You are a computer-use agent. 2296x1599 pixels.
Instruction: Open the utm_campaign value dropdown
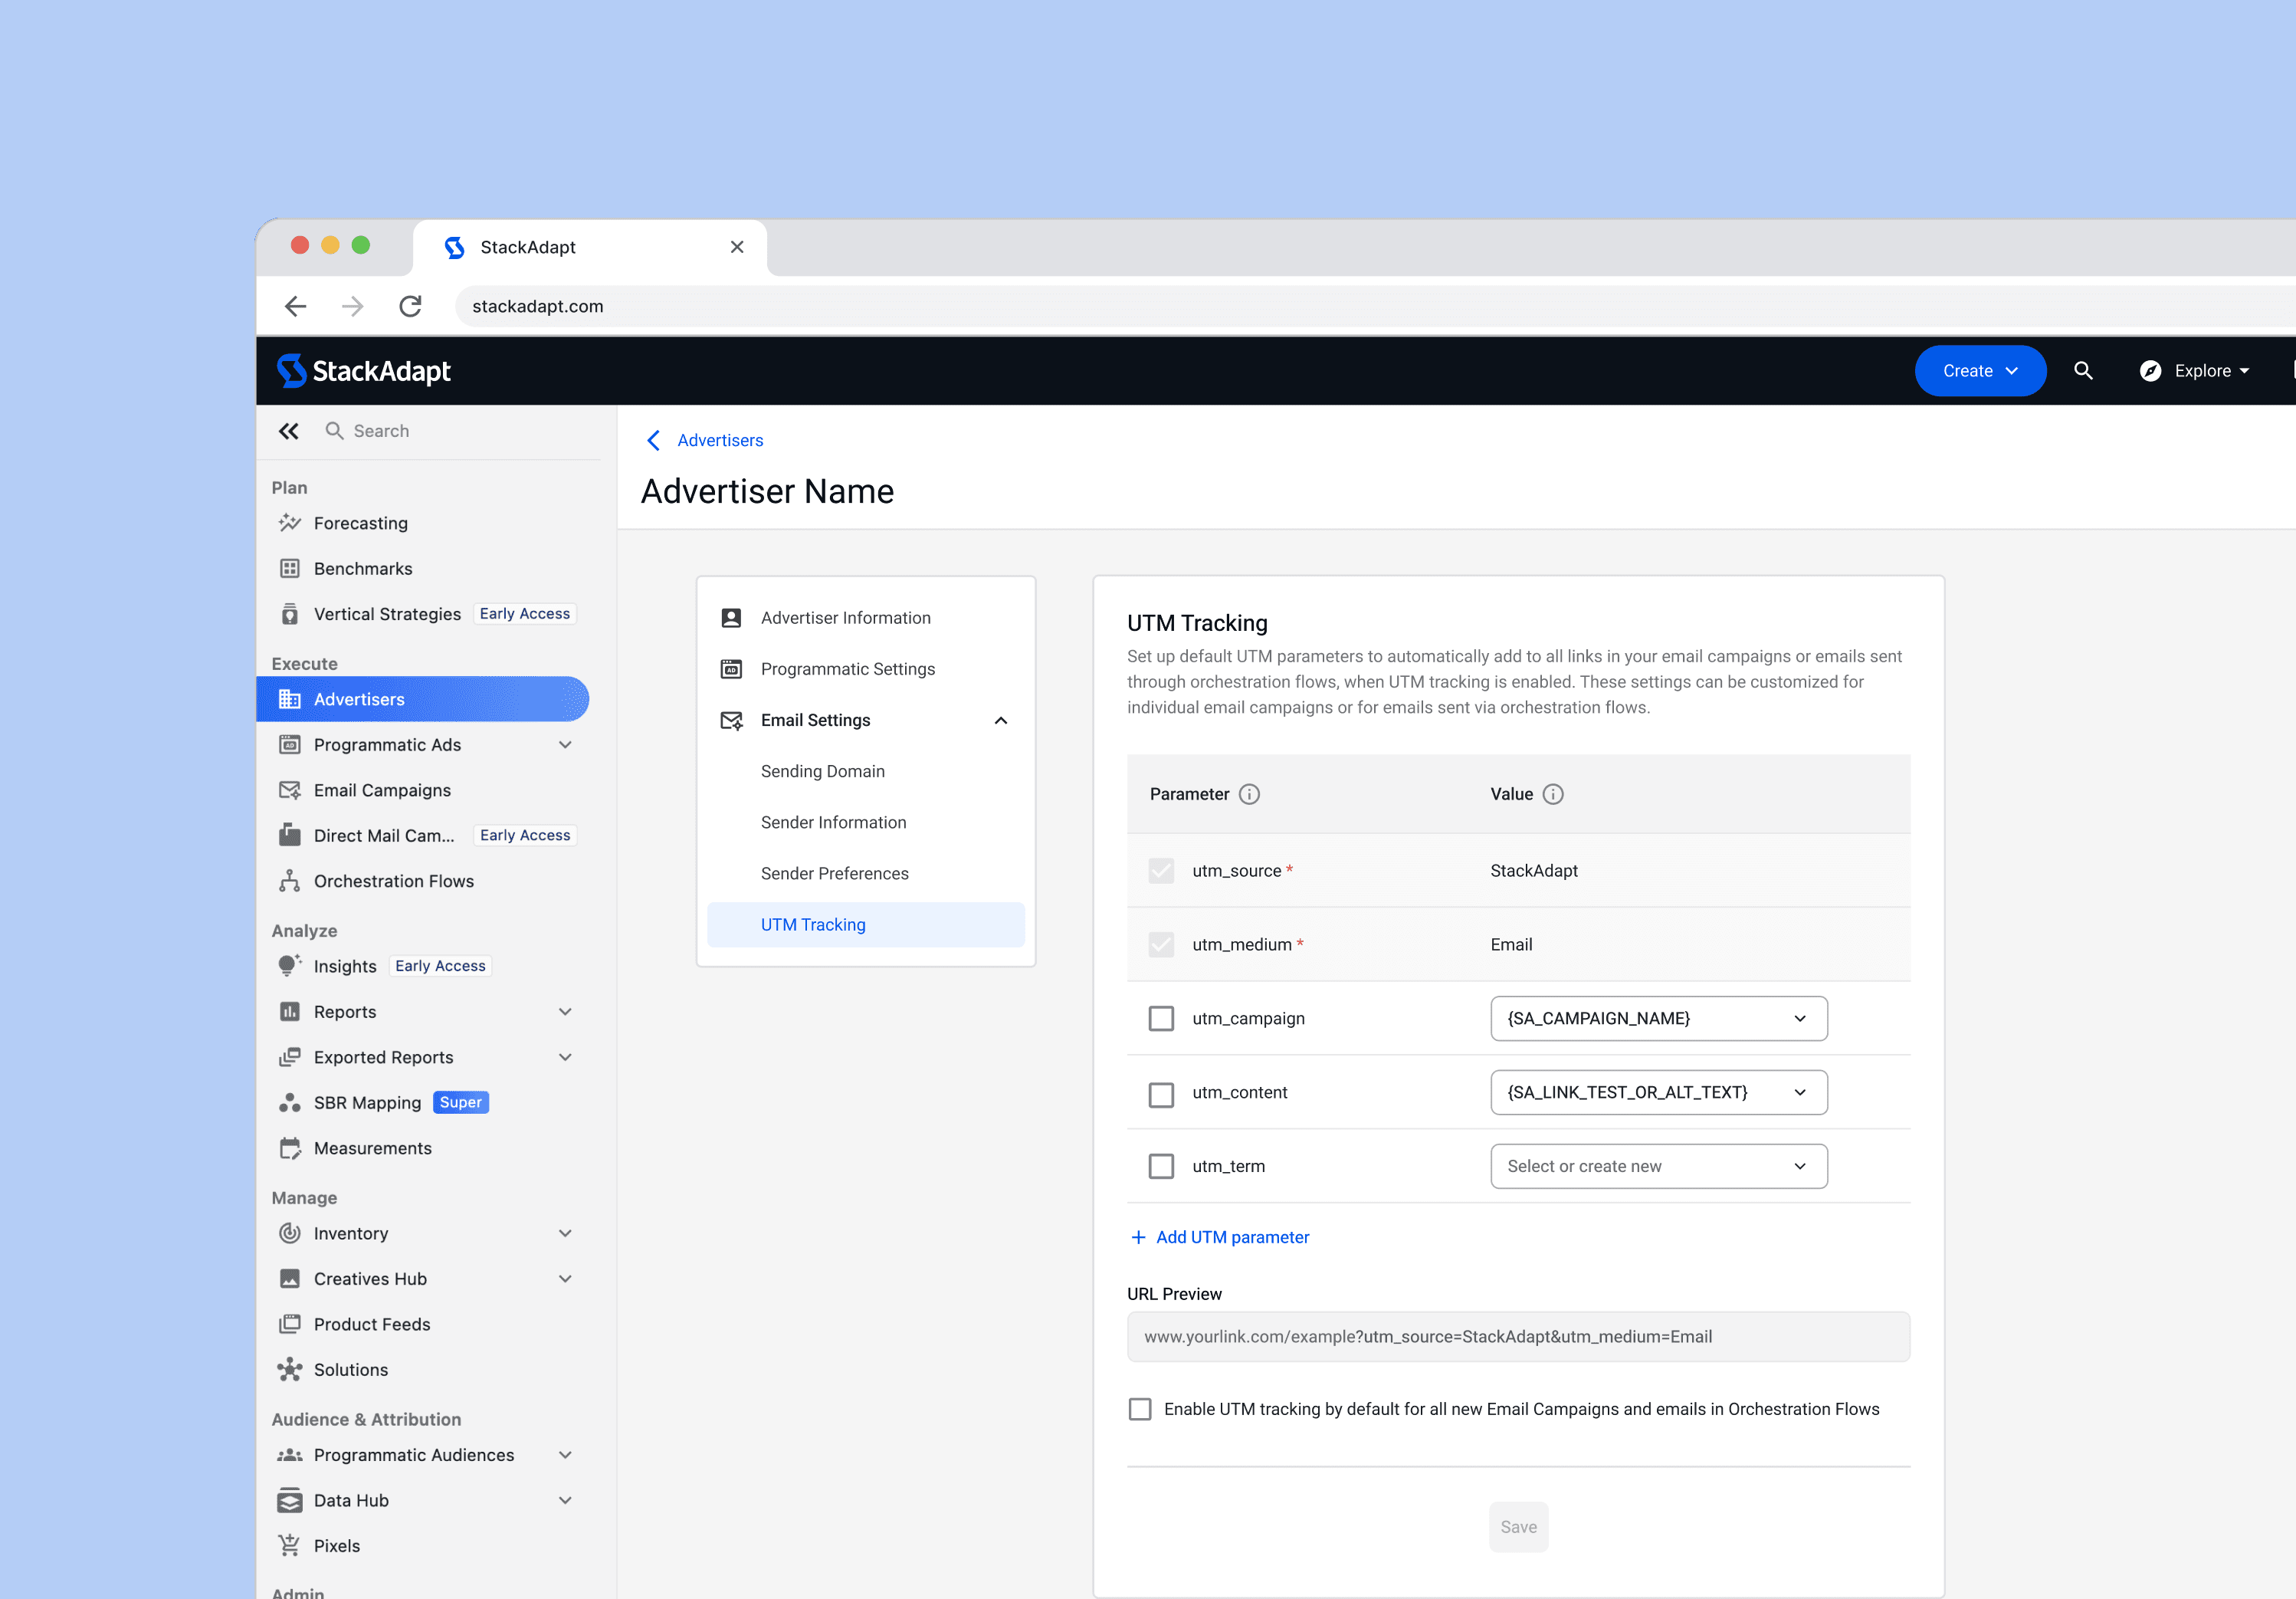click(1658, 1018)
